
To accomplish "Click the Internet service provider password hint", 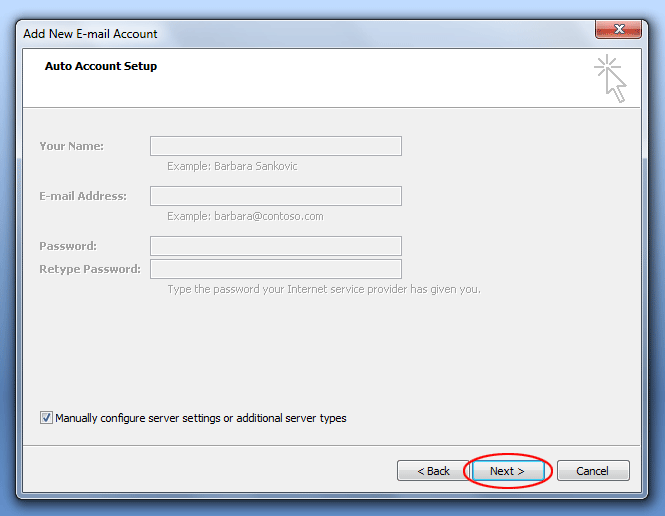I will (x=324, y=289).
